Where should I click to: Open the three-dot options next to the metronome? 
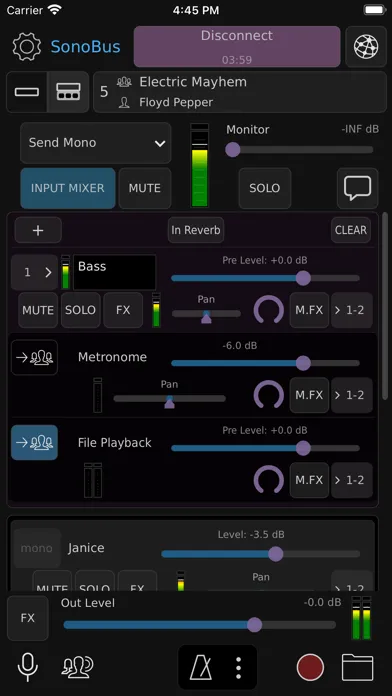click(x=238, y=667)
